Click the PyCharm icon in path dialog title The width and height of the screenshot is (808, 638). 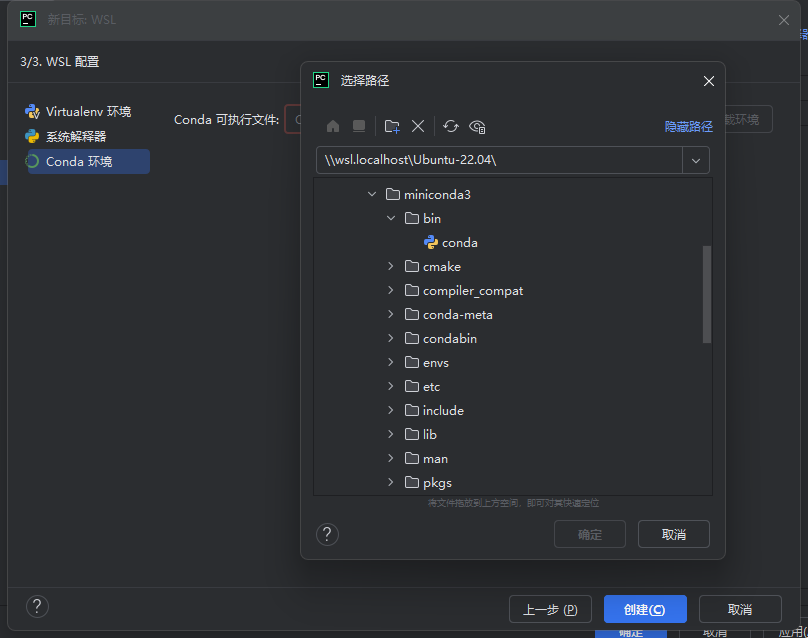(x=321, y=80)
